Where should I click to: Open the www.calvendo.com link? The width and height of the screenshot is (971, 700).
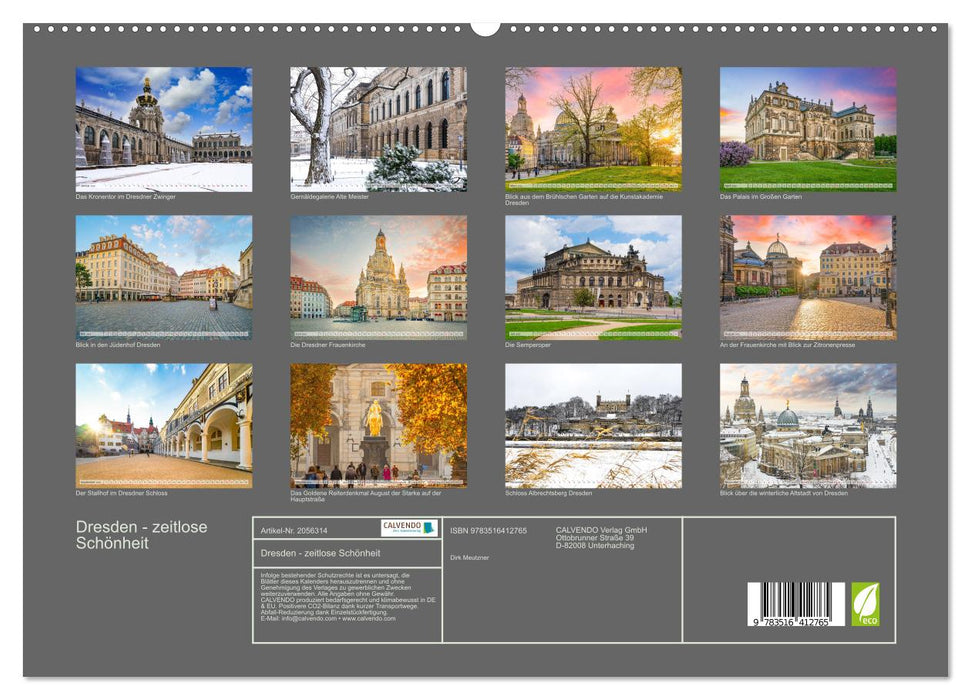(368, 620)
